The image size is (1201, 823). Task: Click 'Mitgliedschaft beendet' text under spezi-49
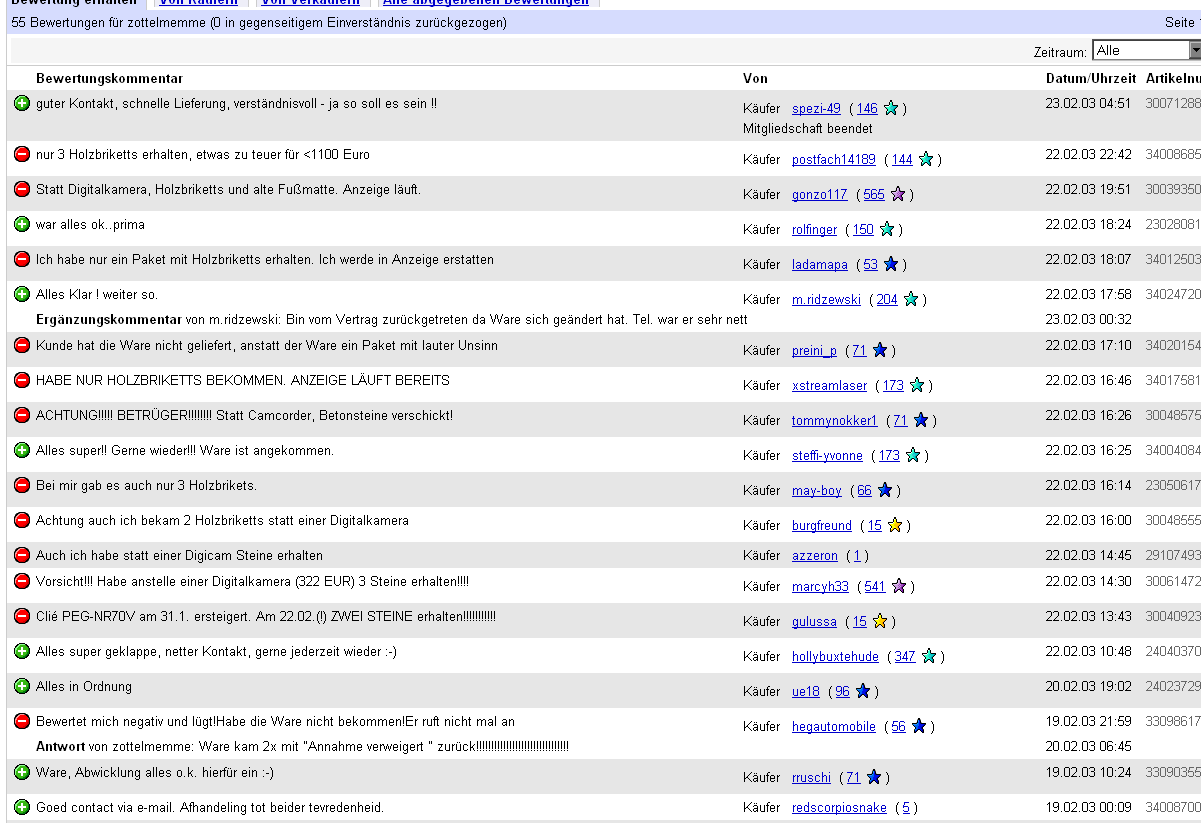pyautogui.click(x=808, y=128)
